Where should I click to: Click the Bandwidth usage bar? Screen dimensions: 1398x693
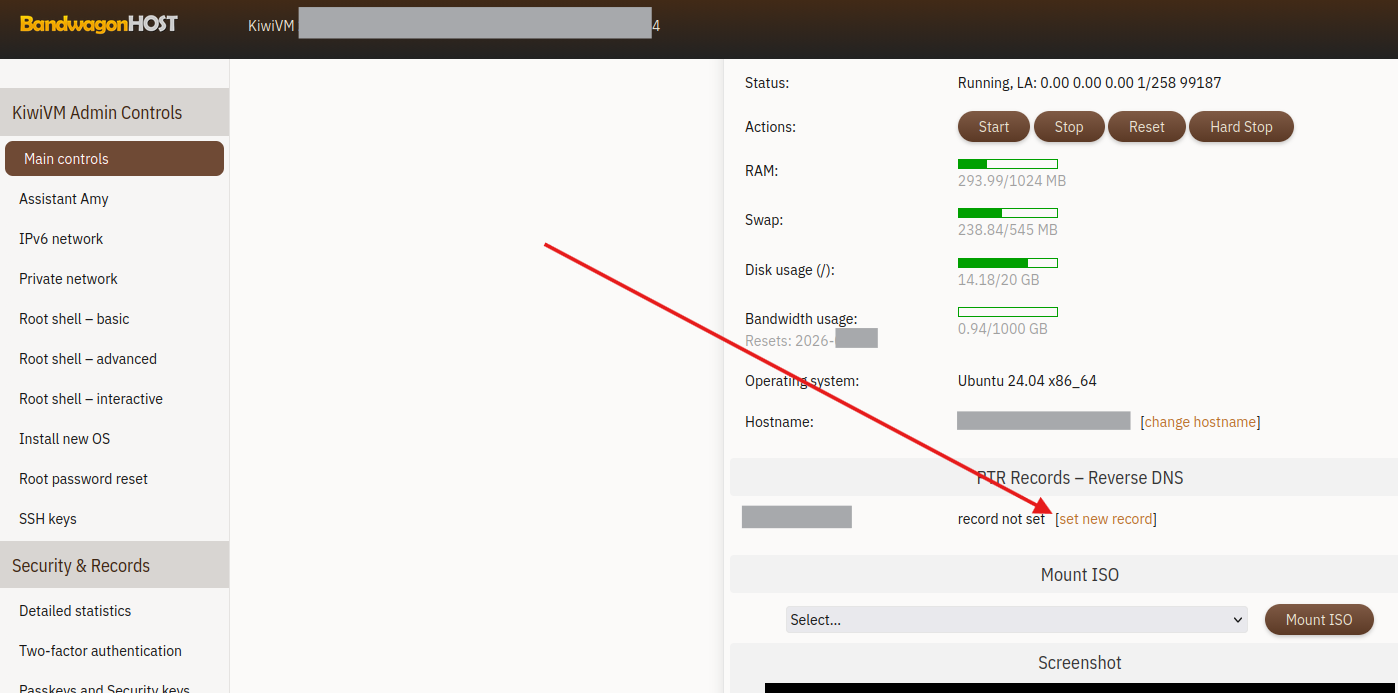click(1008, 312)
